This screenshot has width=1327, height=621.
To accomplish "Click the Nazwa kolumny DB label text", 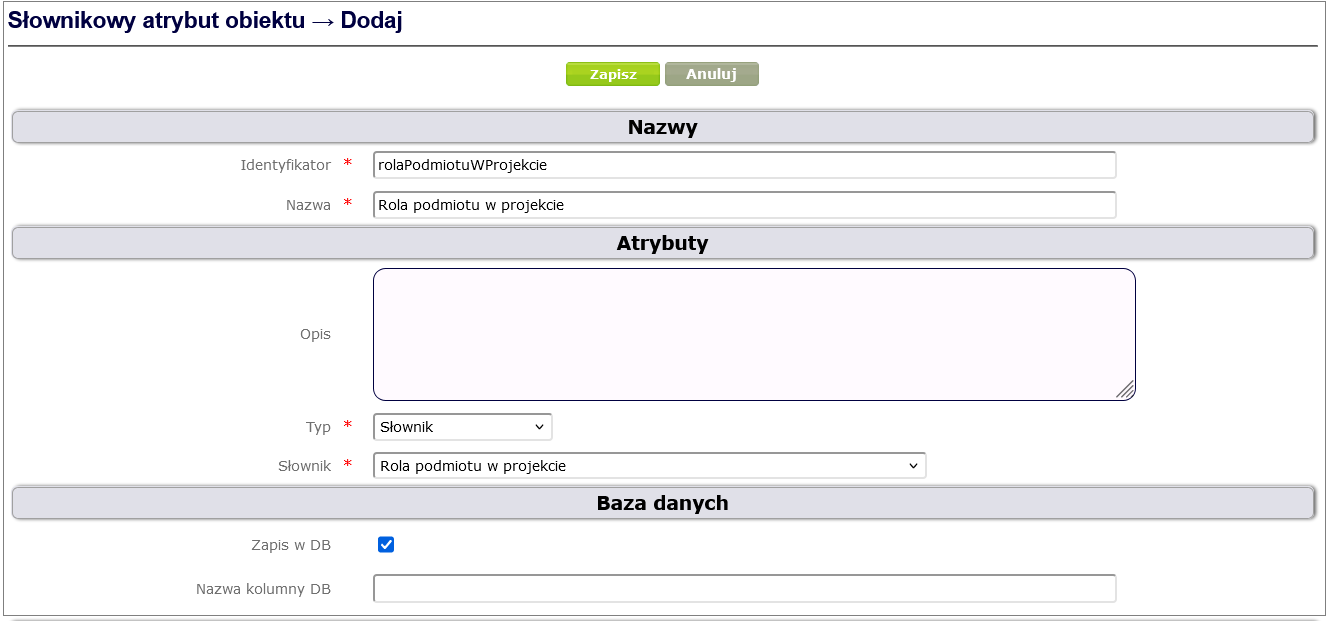I will click(263, 589).
